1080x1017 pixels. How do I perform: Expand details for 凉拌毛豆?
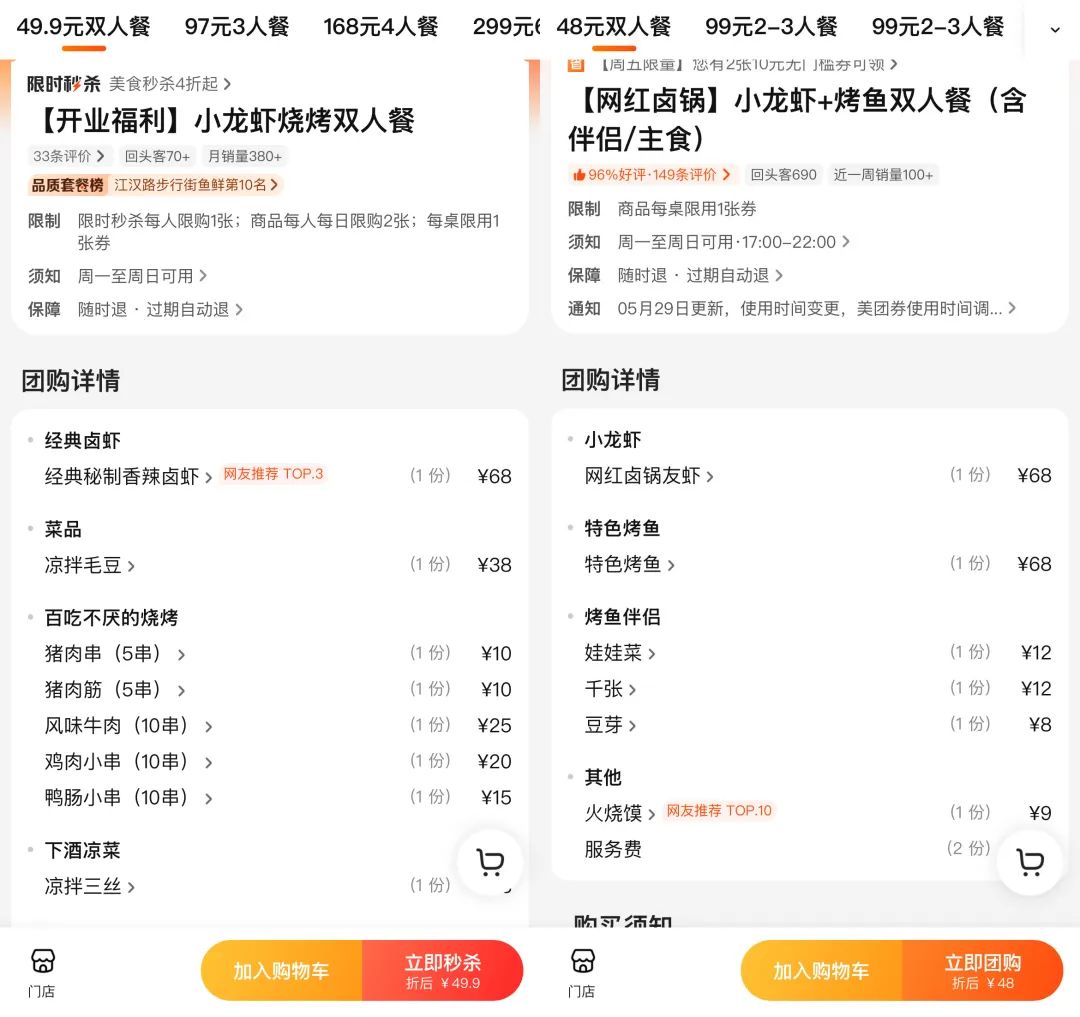(90, 565)
